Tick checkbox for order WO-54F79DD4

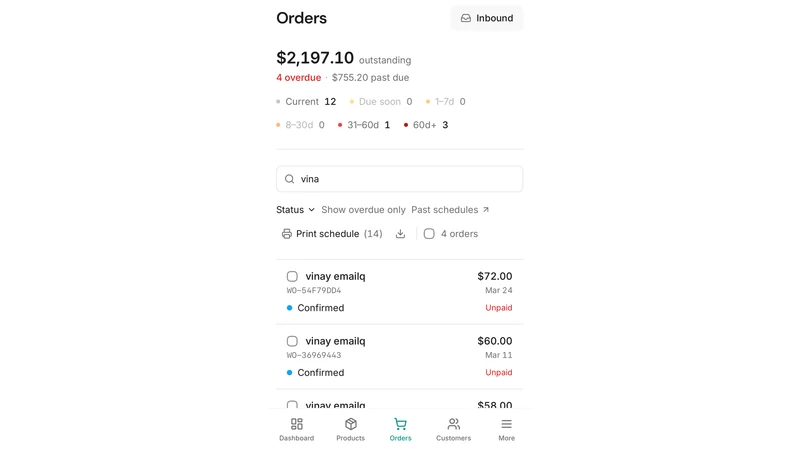coord(292,277)
